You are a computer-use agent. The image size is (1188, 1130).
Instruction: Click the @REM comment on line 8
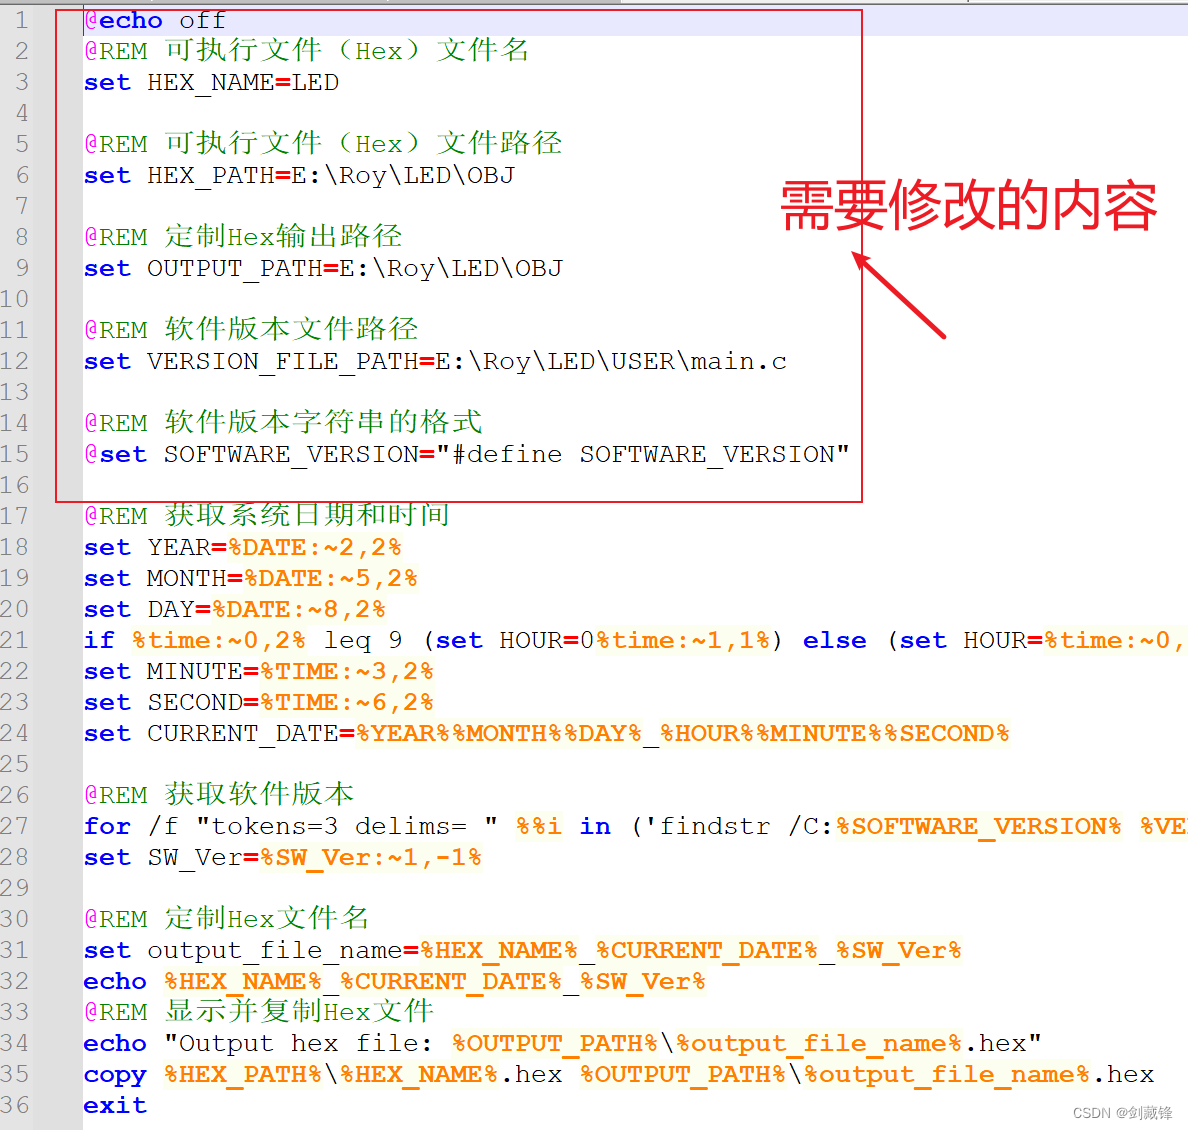point(243,236)
